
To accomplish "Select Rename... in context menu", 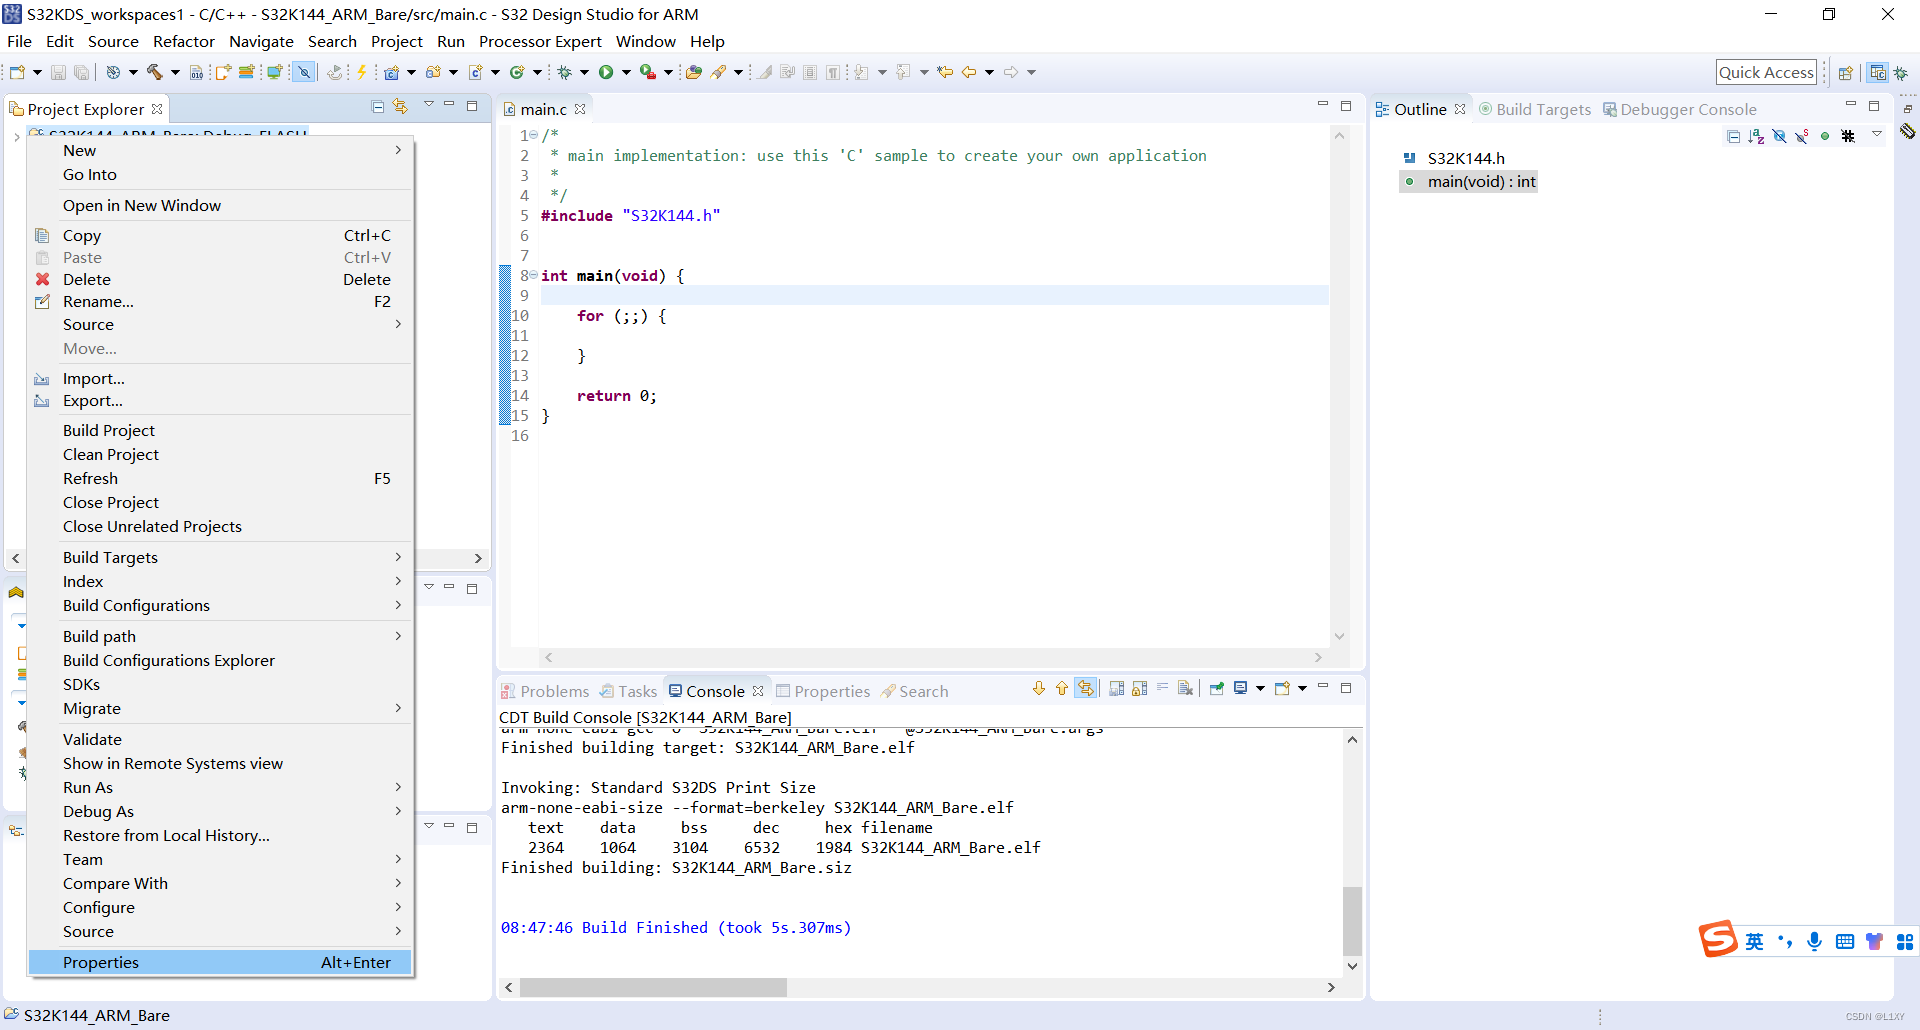I will (x=221, y=301).
